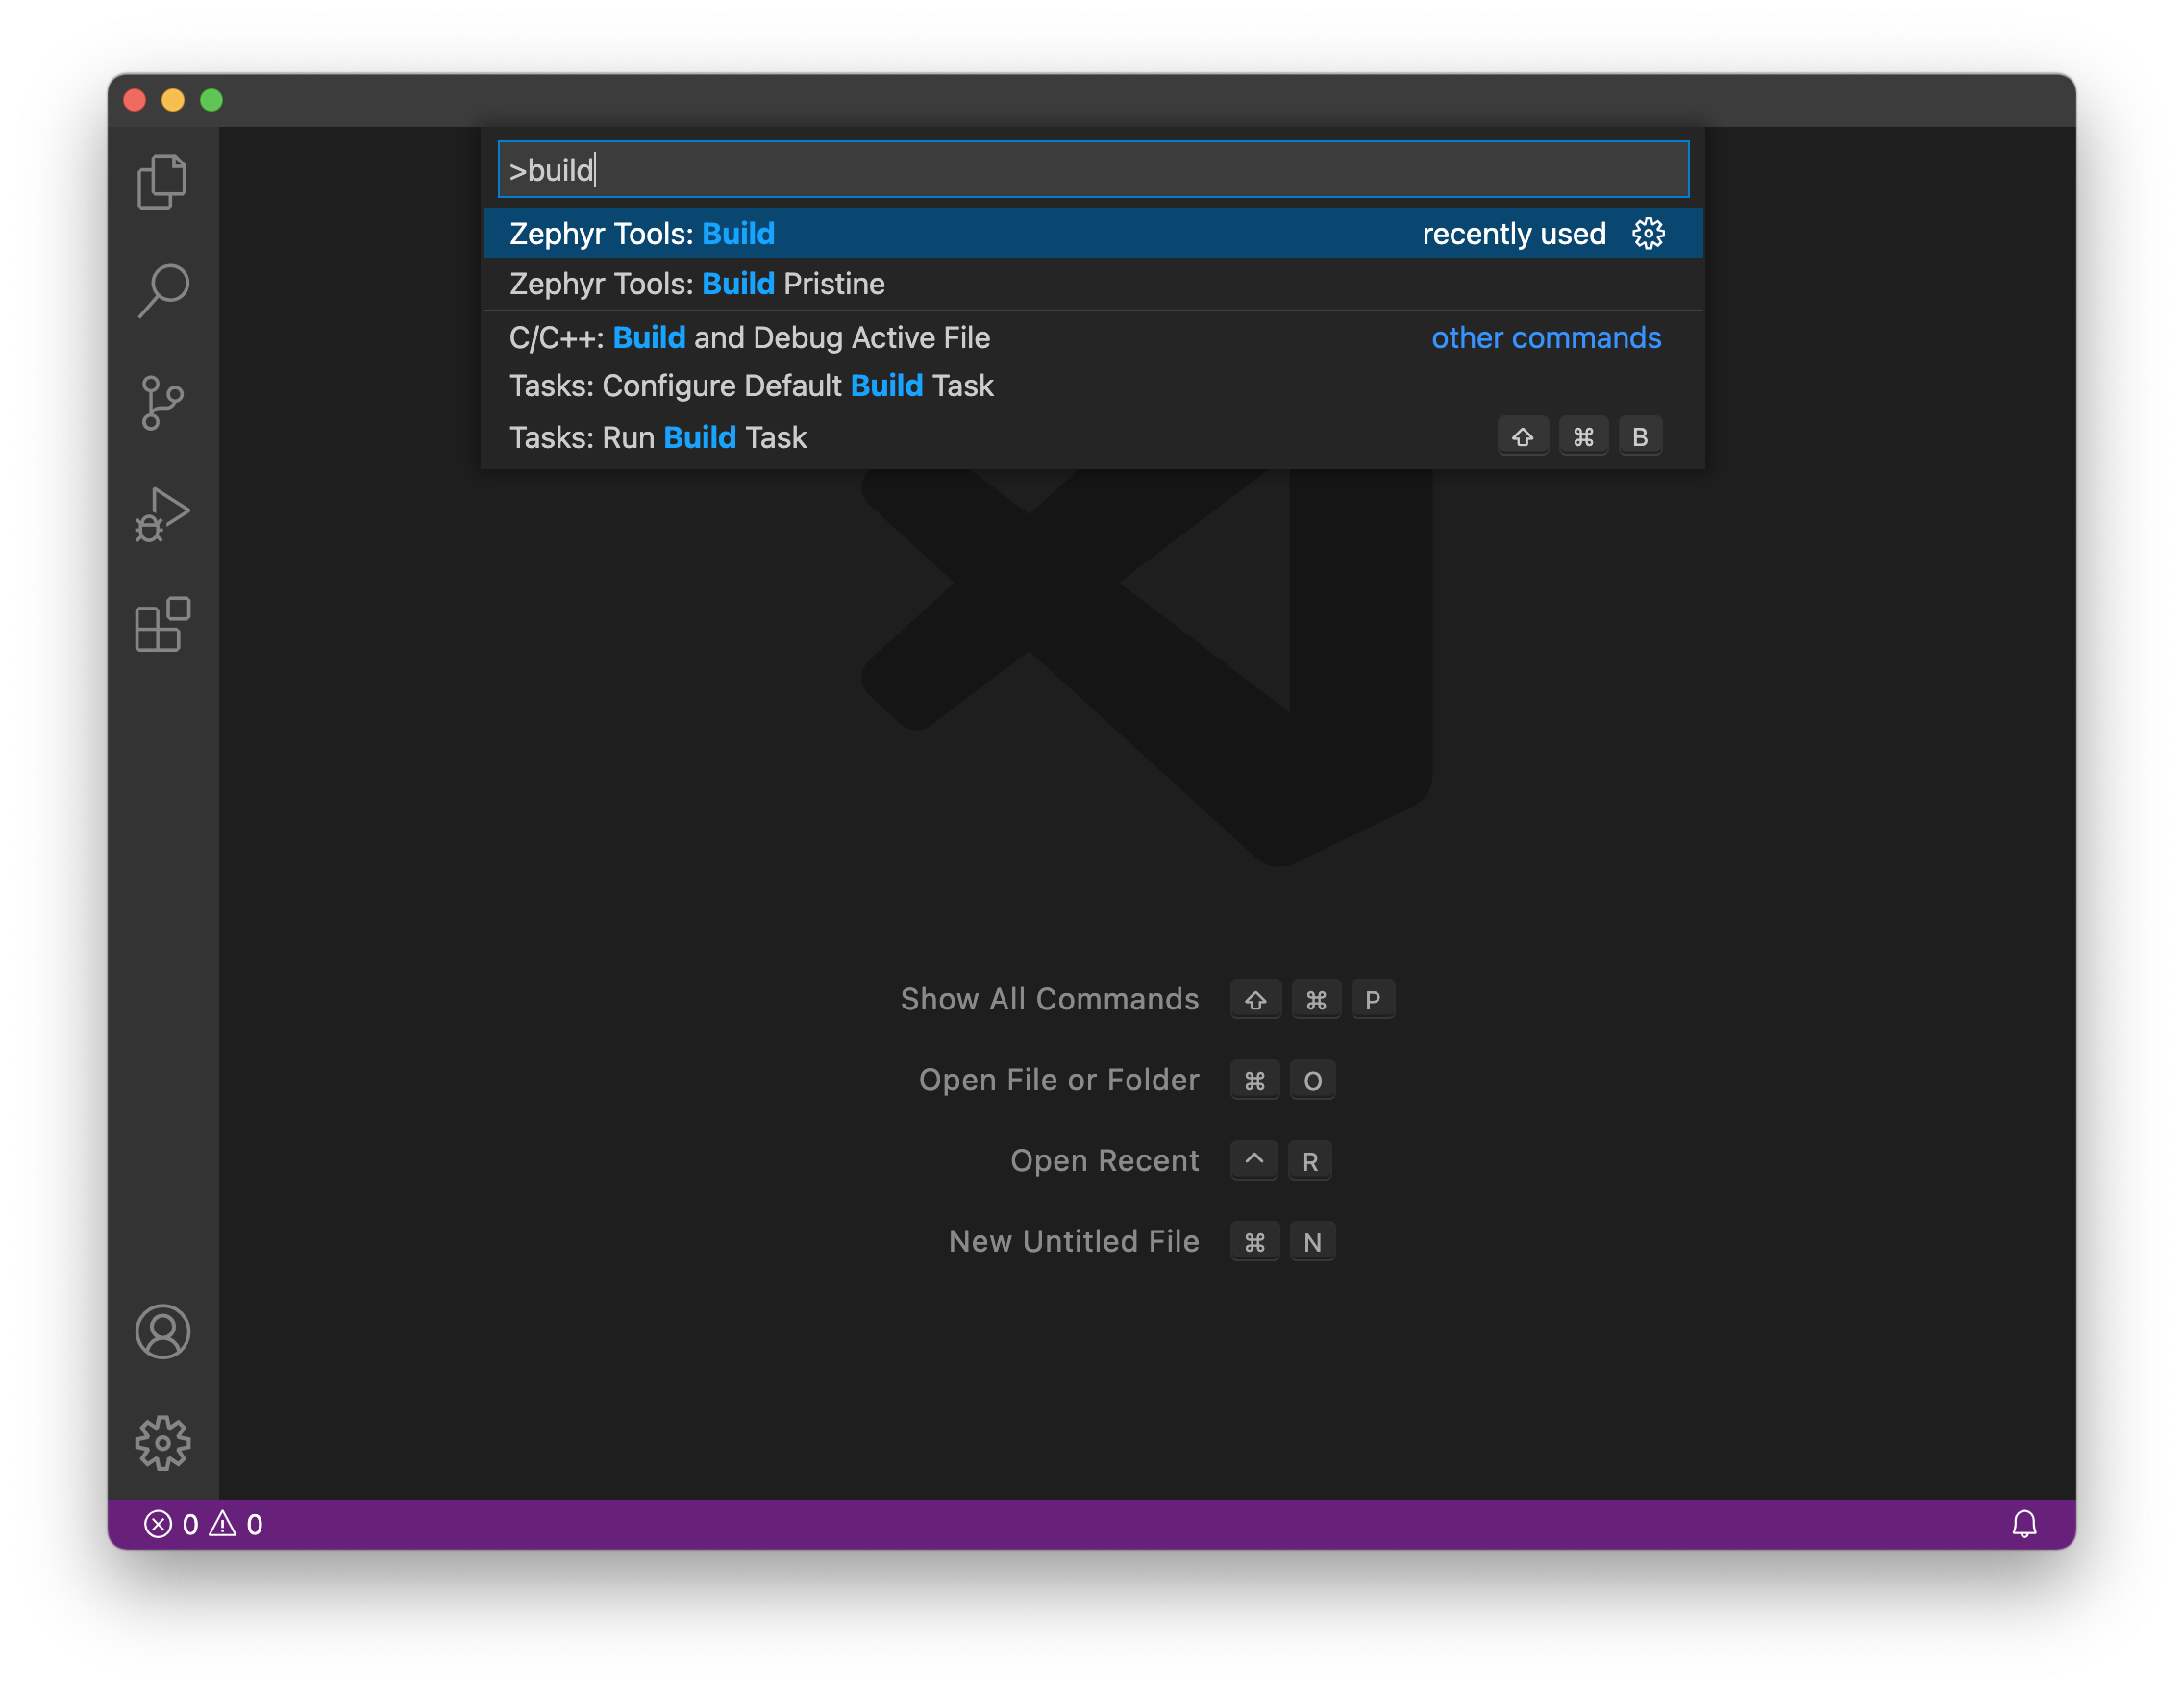
Task: Open the Extensions view
Action: click(x=162, y=625)
